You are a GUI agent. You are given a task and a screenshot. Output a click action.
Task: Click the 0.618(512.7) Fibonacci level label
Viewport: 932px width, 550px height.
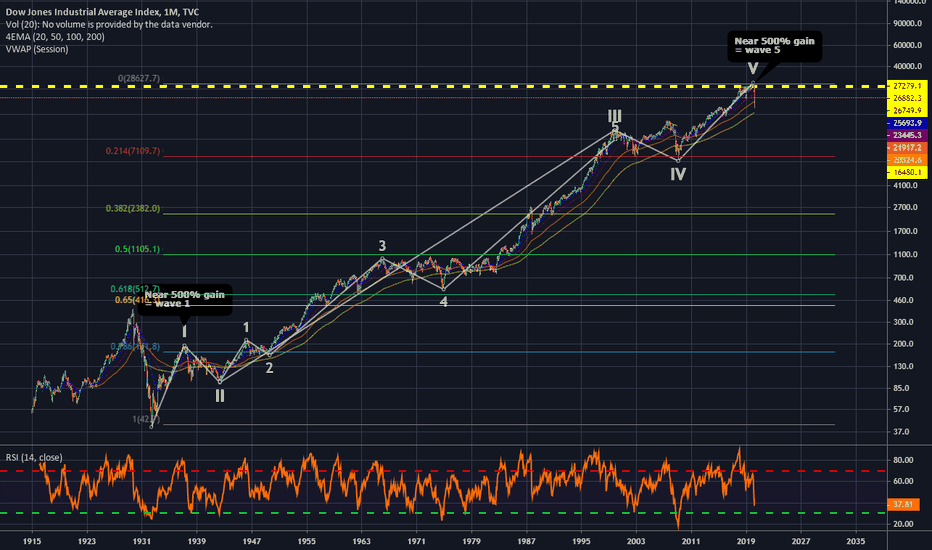pos(135,289)
